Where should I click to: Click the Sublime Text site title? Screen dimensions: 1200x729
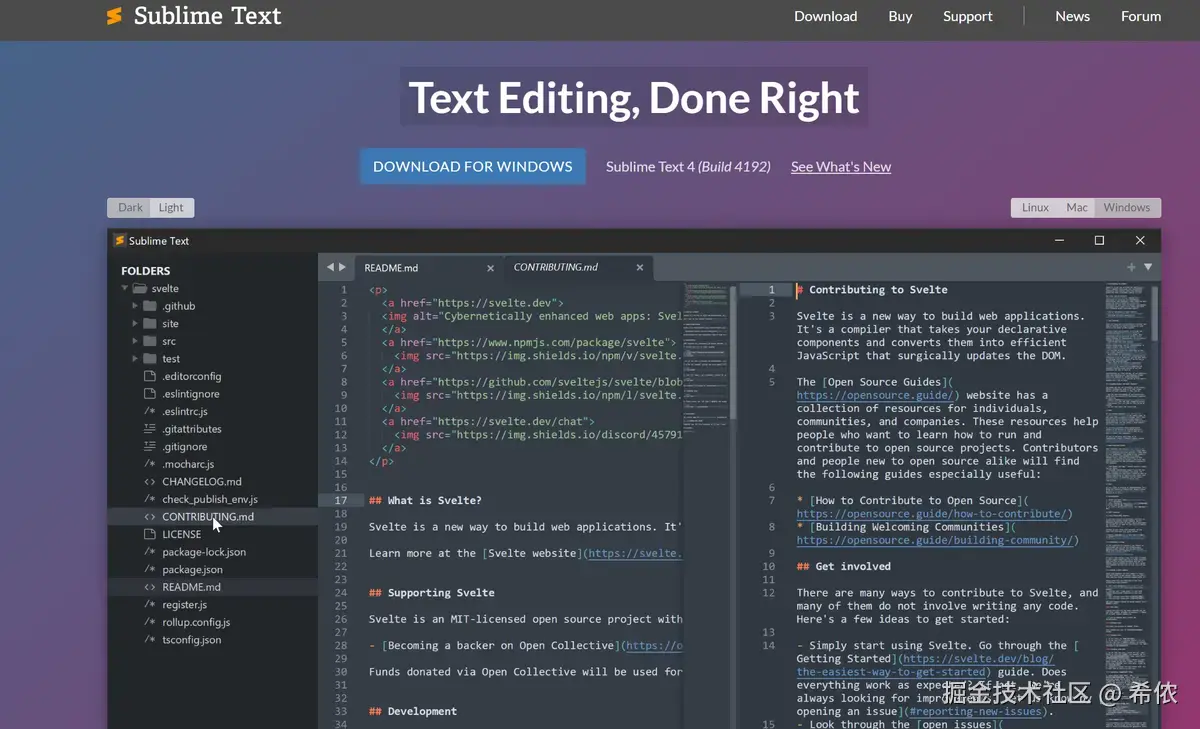pos(207,16)
